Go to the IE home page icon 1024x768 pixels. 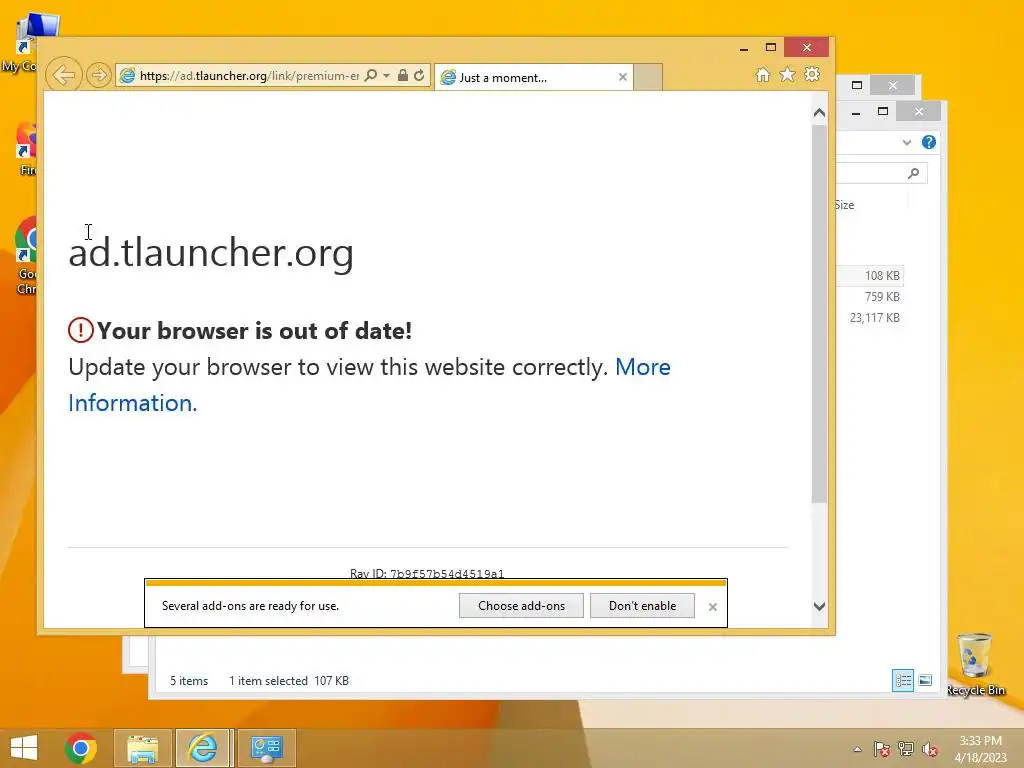coord(763,74)
